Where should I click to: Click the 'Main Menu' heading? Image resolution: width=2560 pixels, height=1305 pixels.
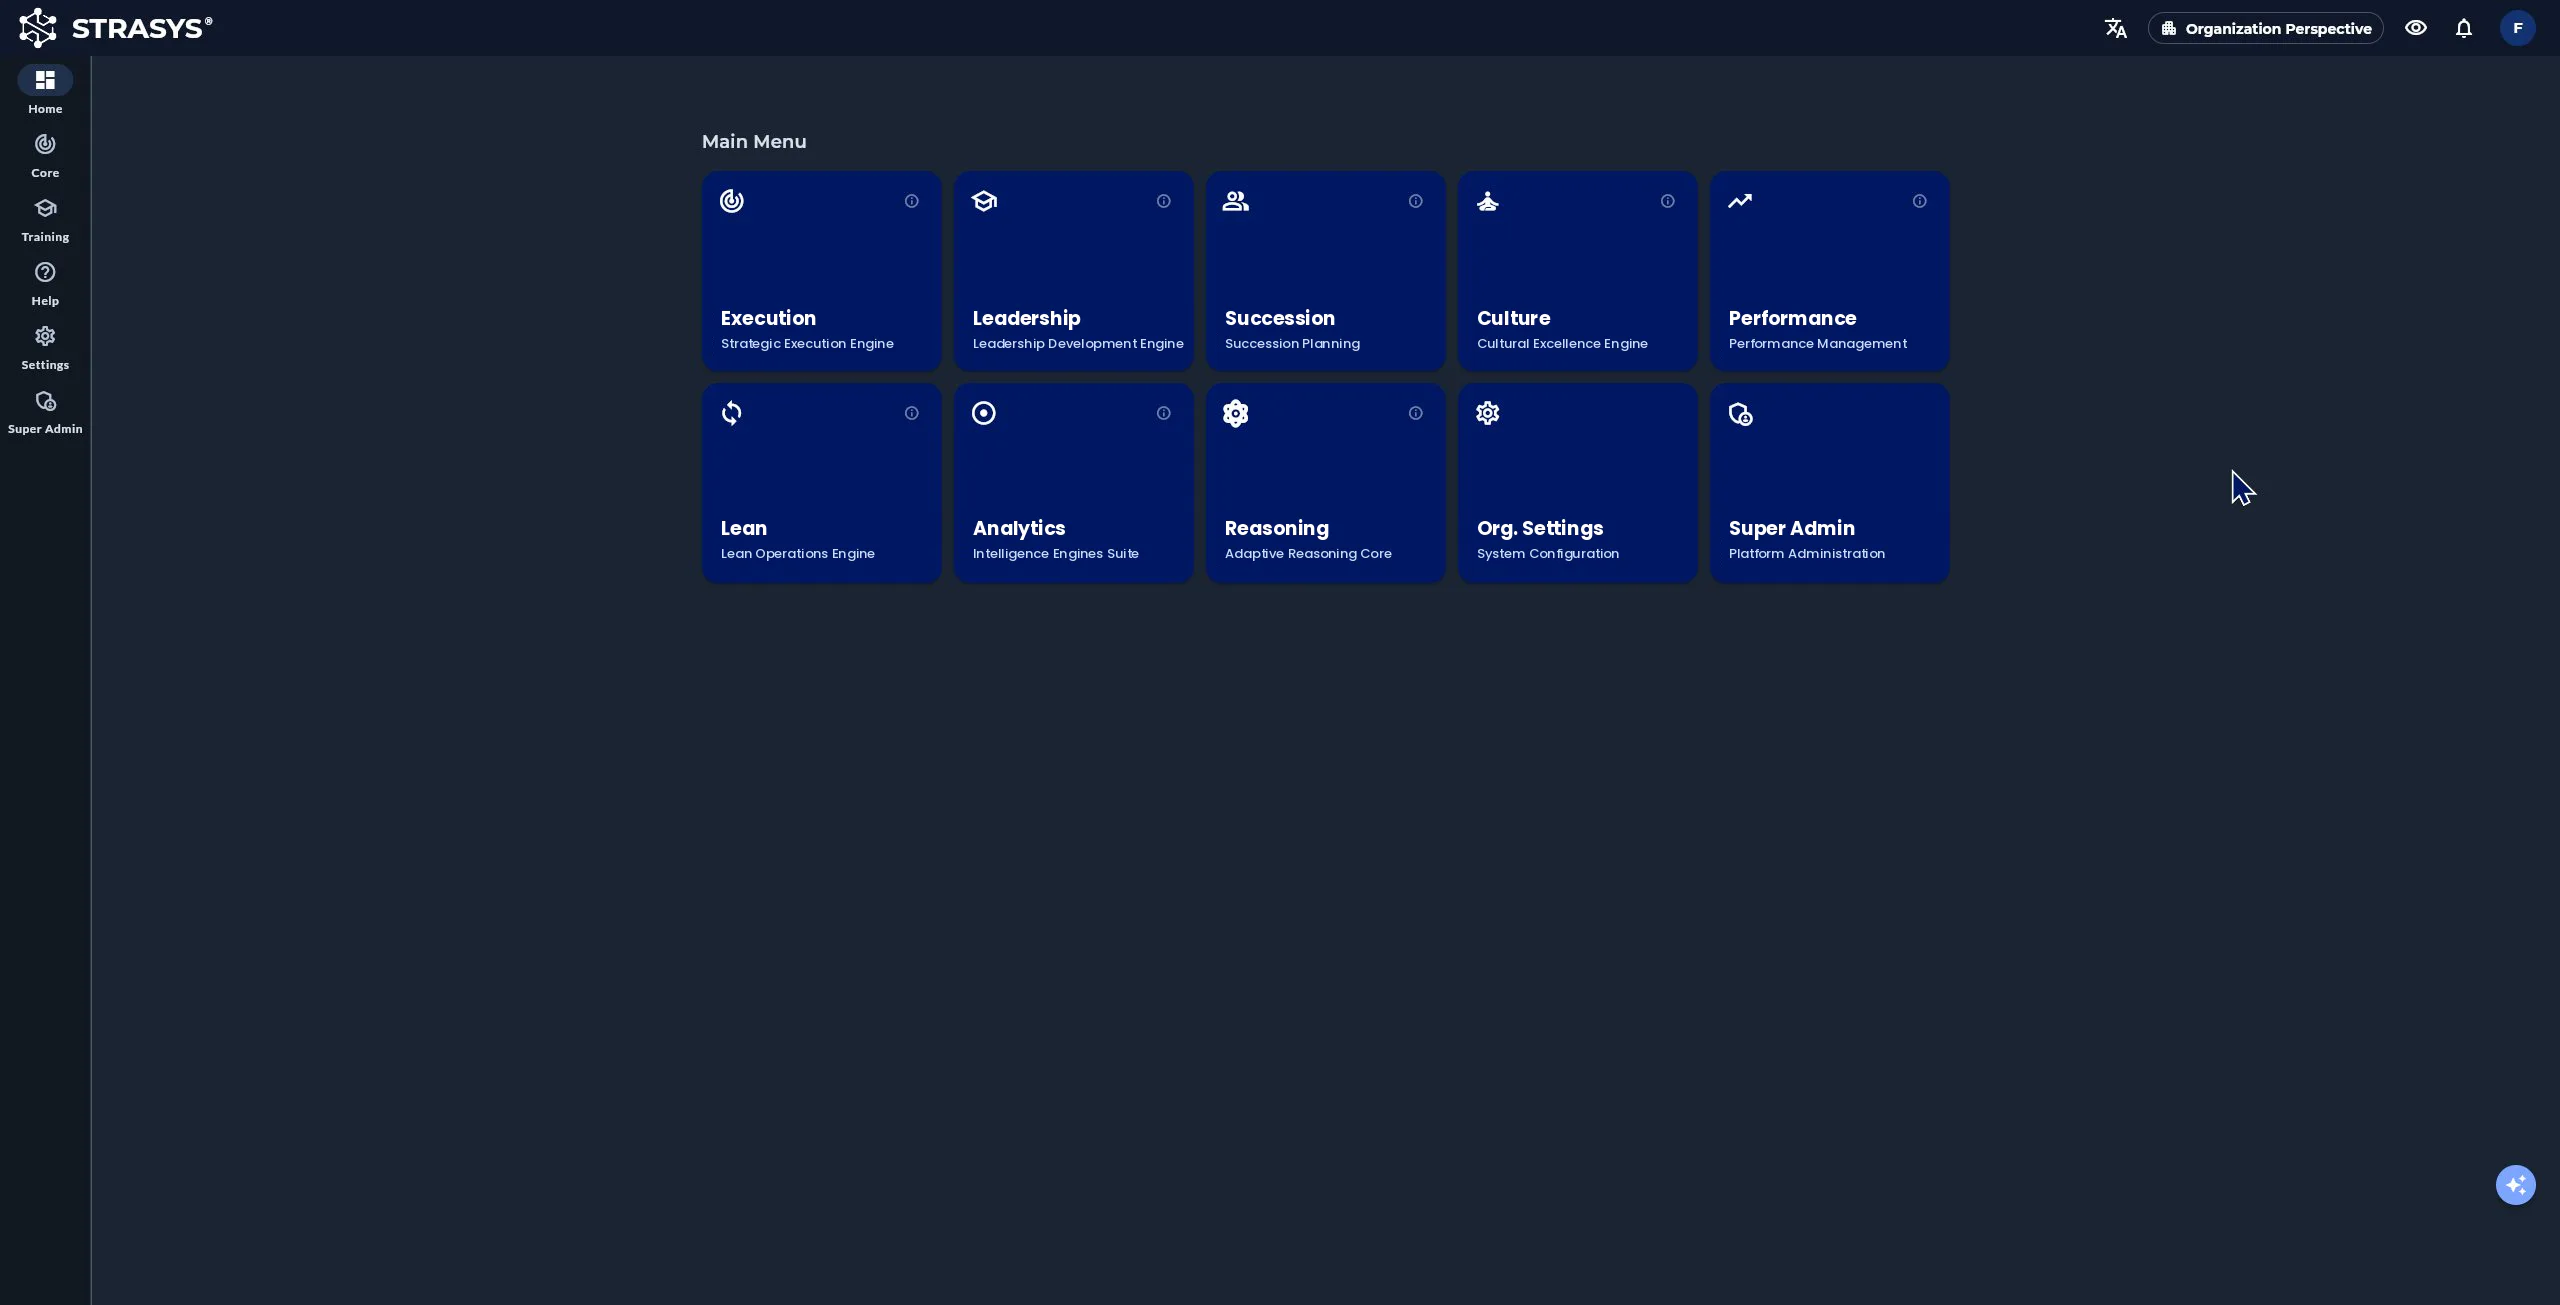754,142
